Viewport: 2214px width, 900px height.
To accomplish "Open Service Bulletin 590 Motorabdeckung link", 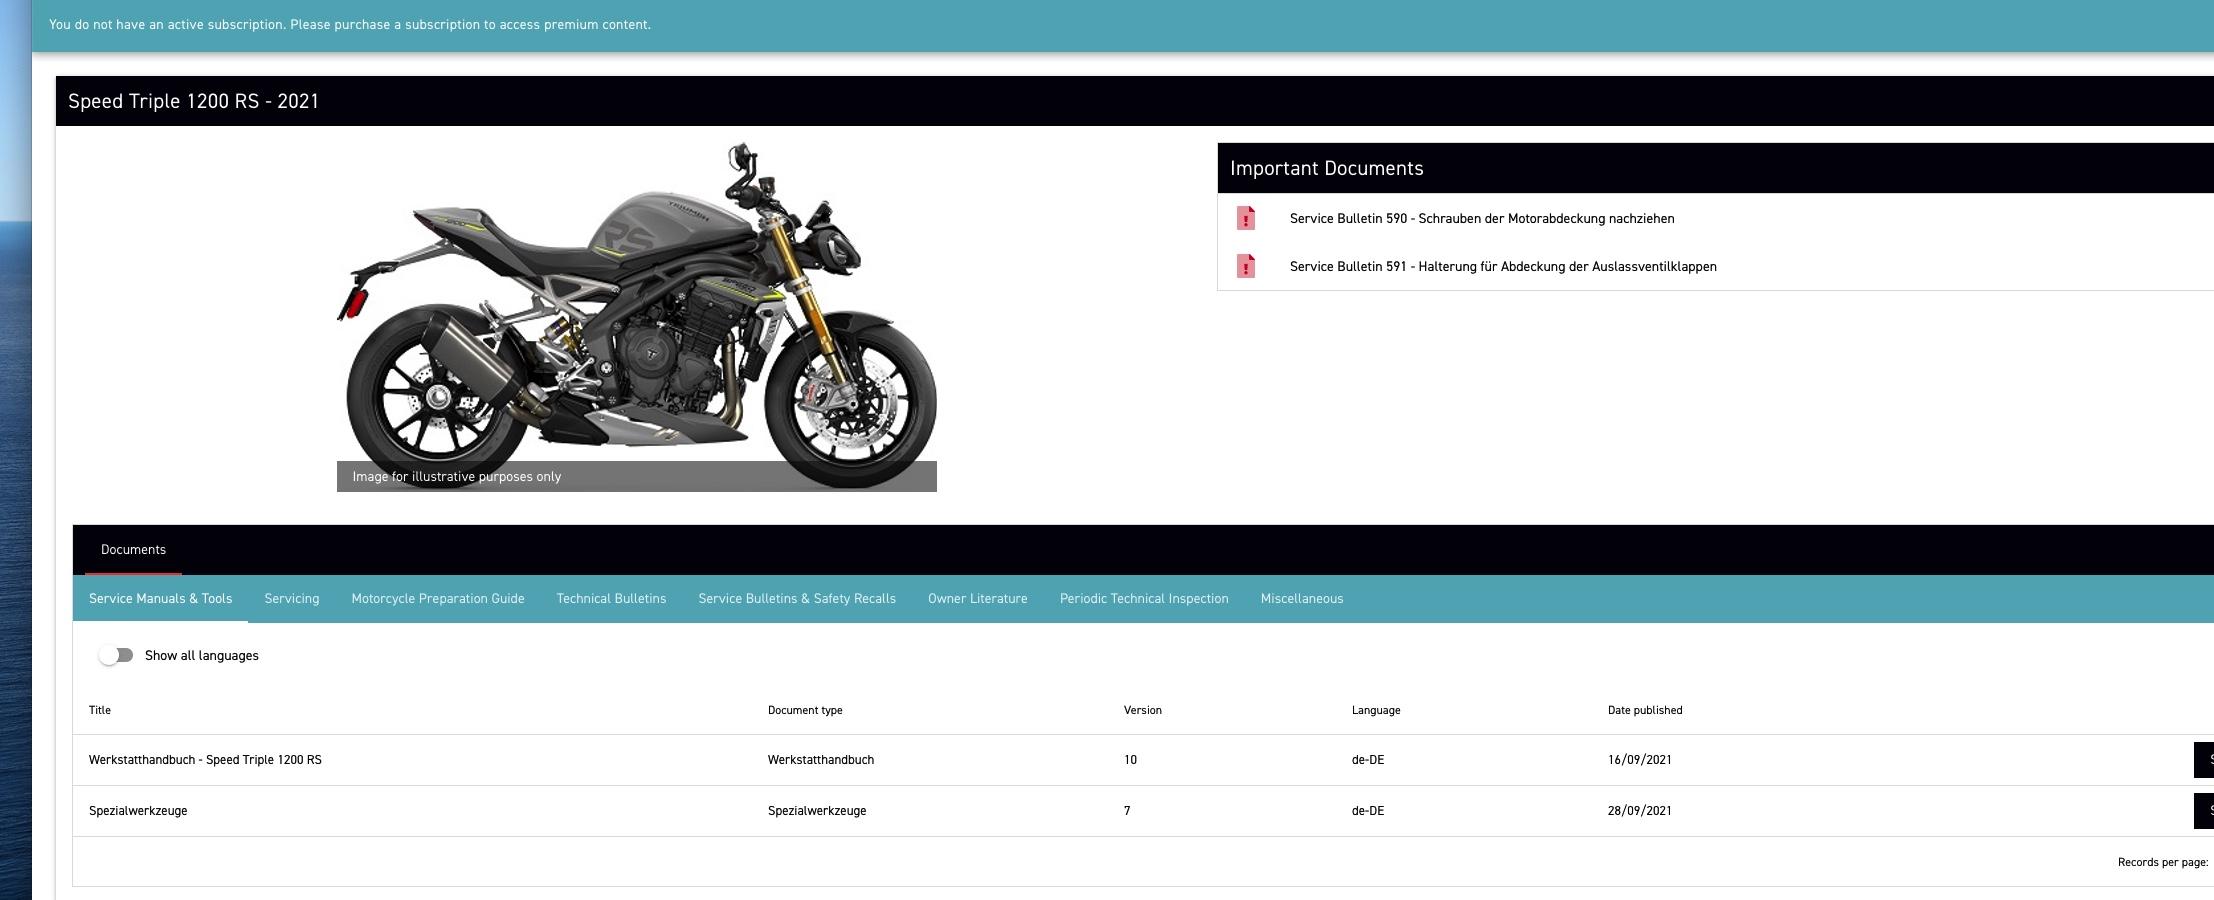I will 1481,218.
